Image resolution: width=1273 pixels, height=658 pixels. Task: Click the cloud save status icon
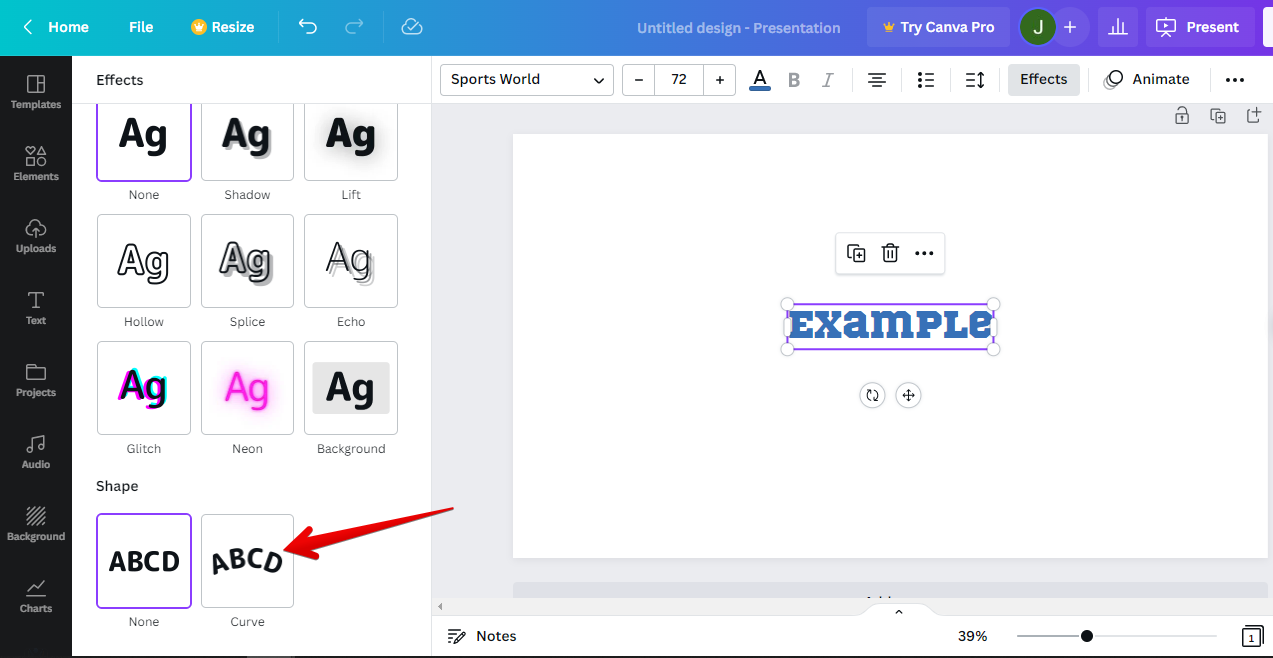[x=412, y=27]
